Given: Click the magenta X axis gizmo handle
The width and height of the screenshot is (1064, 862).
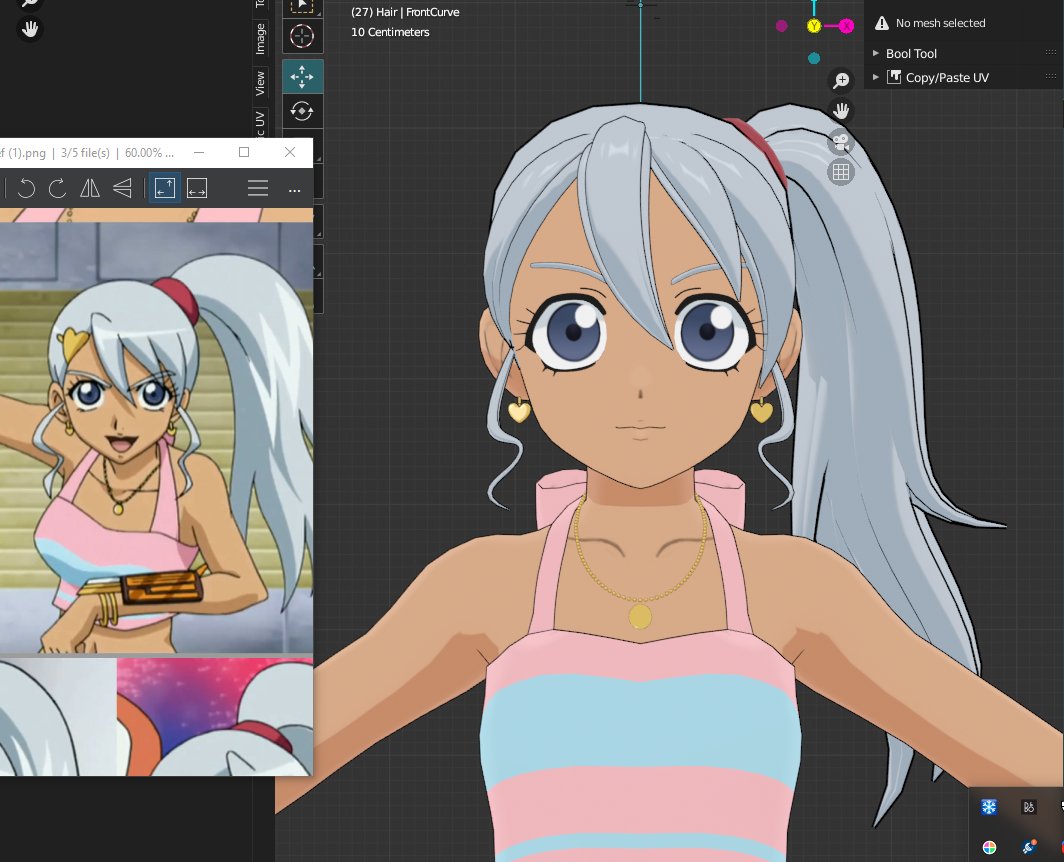Looking at the screenshot, I should pyautogui.click(x=846, y=26).
